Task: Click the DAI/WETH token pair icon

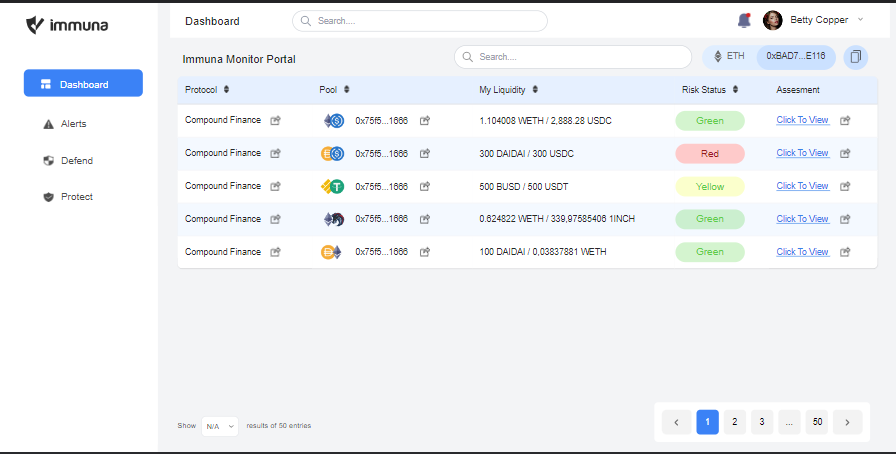Action: coord(331,252)
